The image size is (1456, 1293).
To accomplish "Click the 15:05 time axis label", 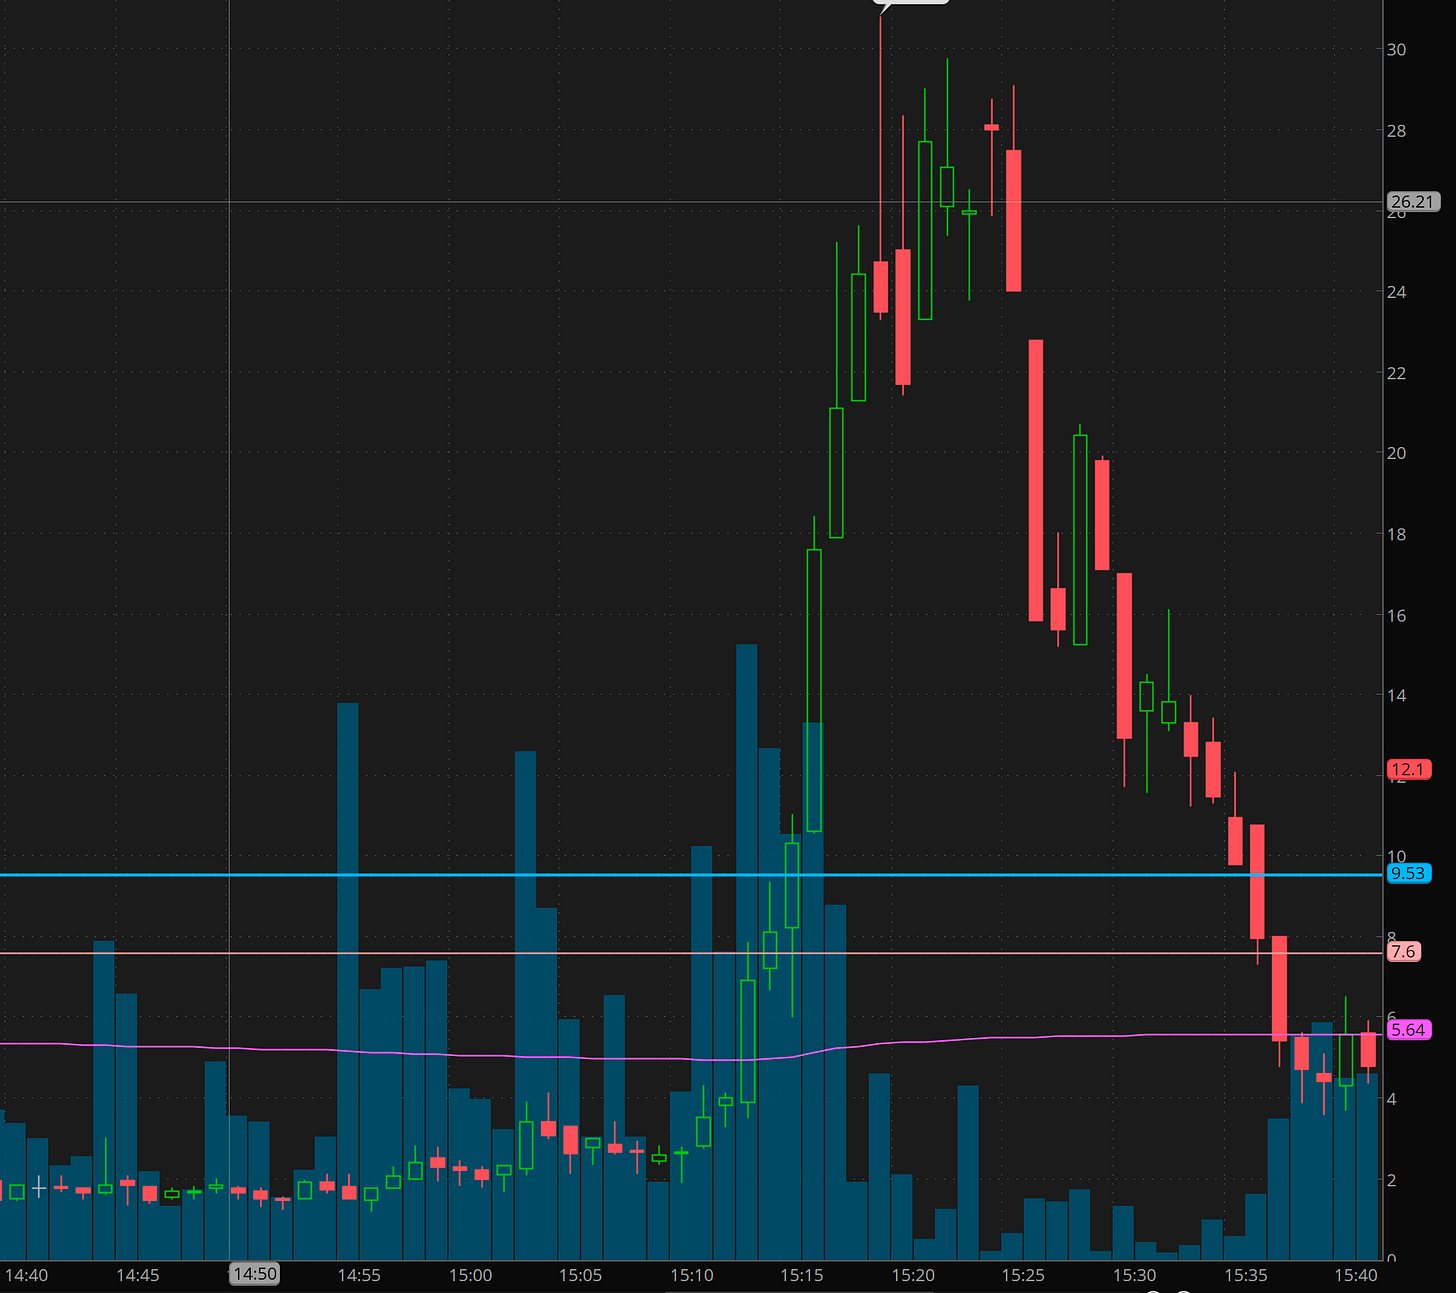I will [581, 1275].
